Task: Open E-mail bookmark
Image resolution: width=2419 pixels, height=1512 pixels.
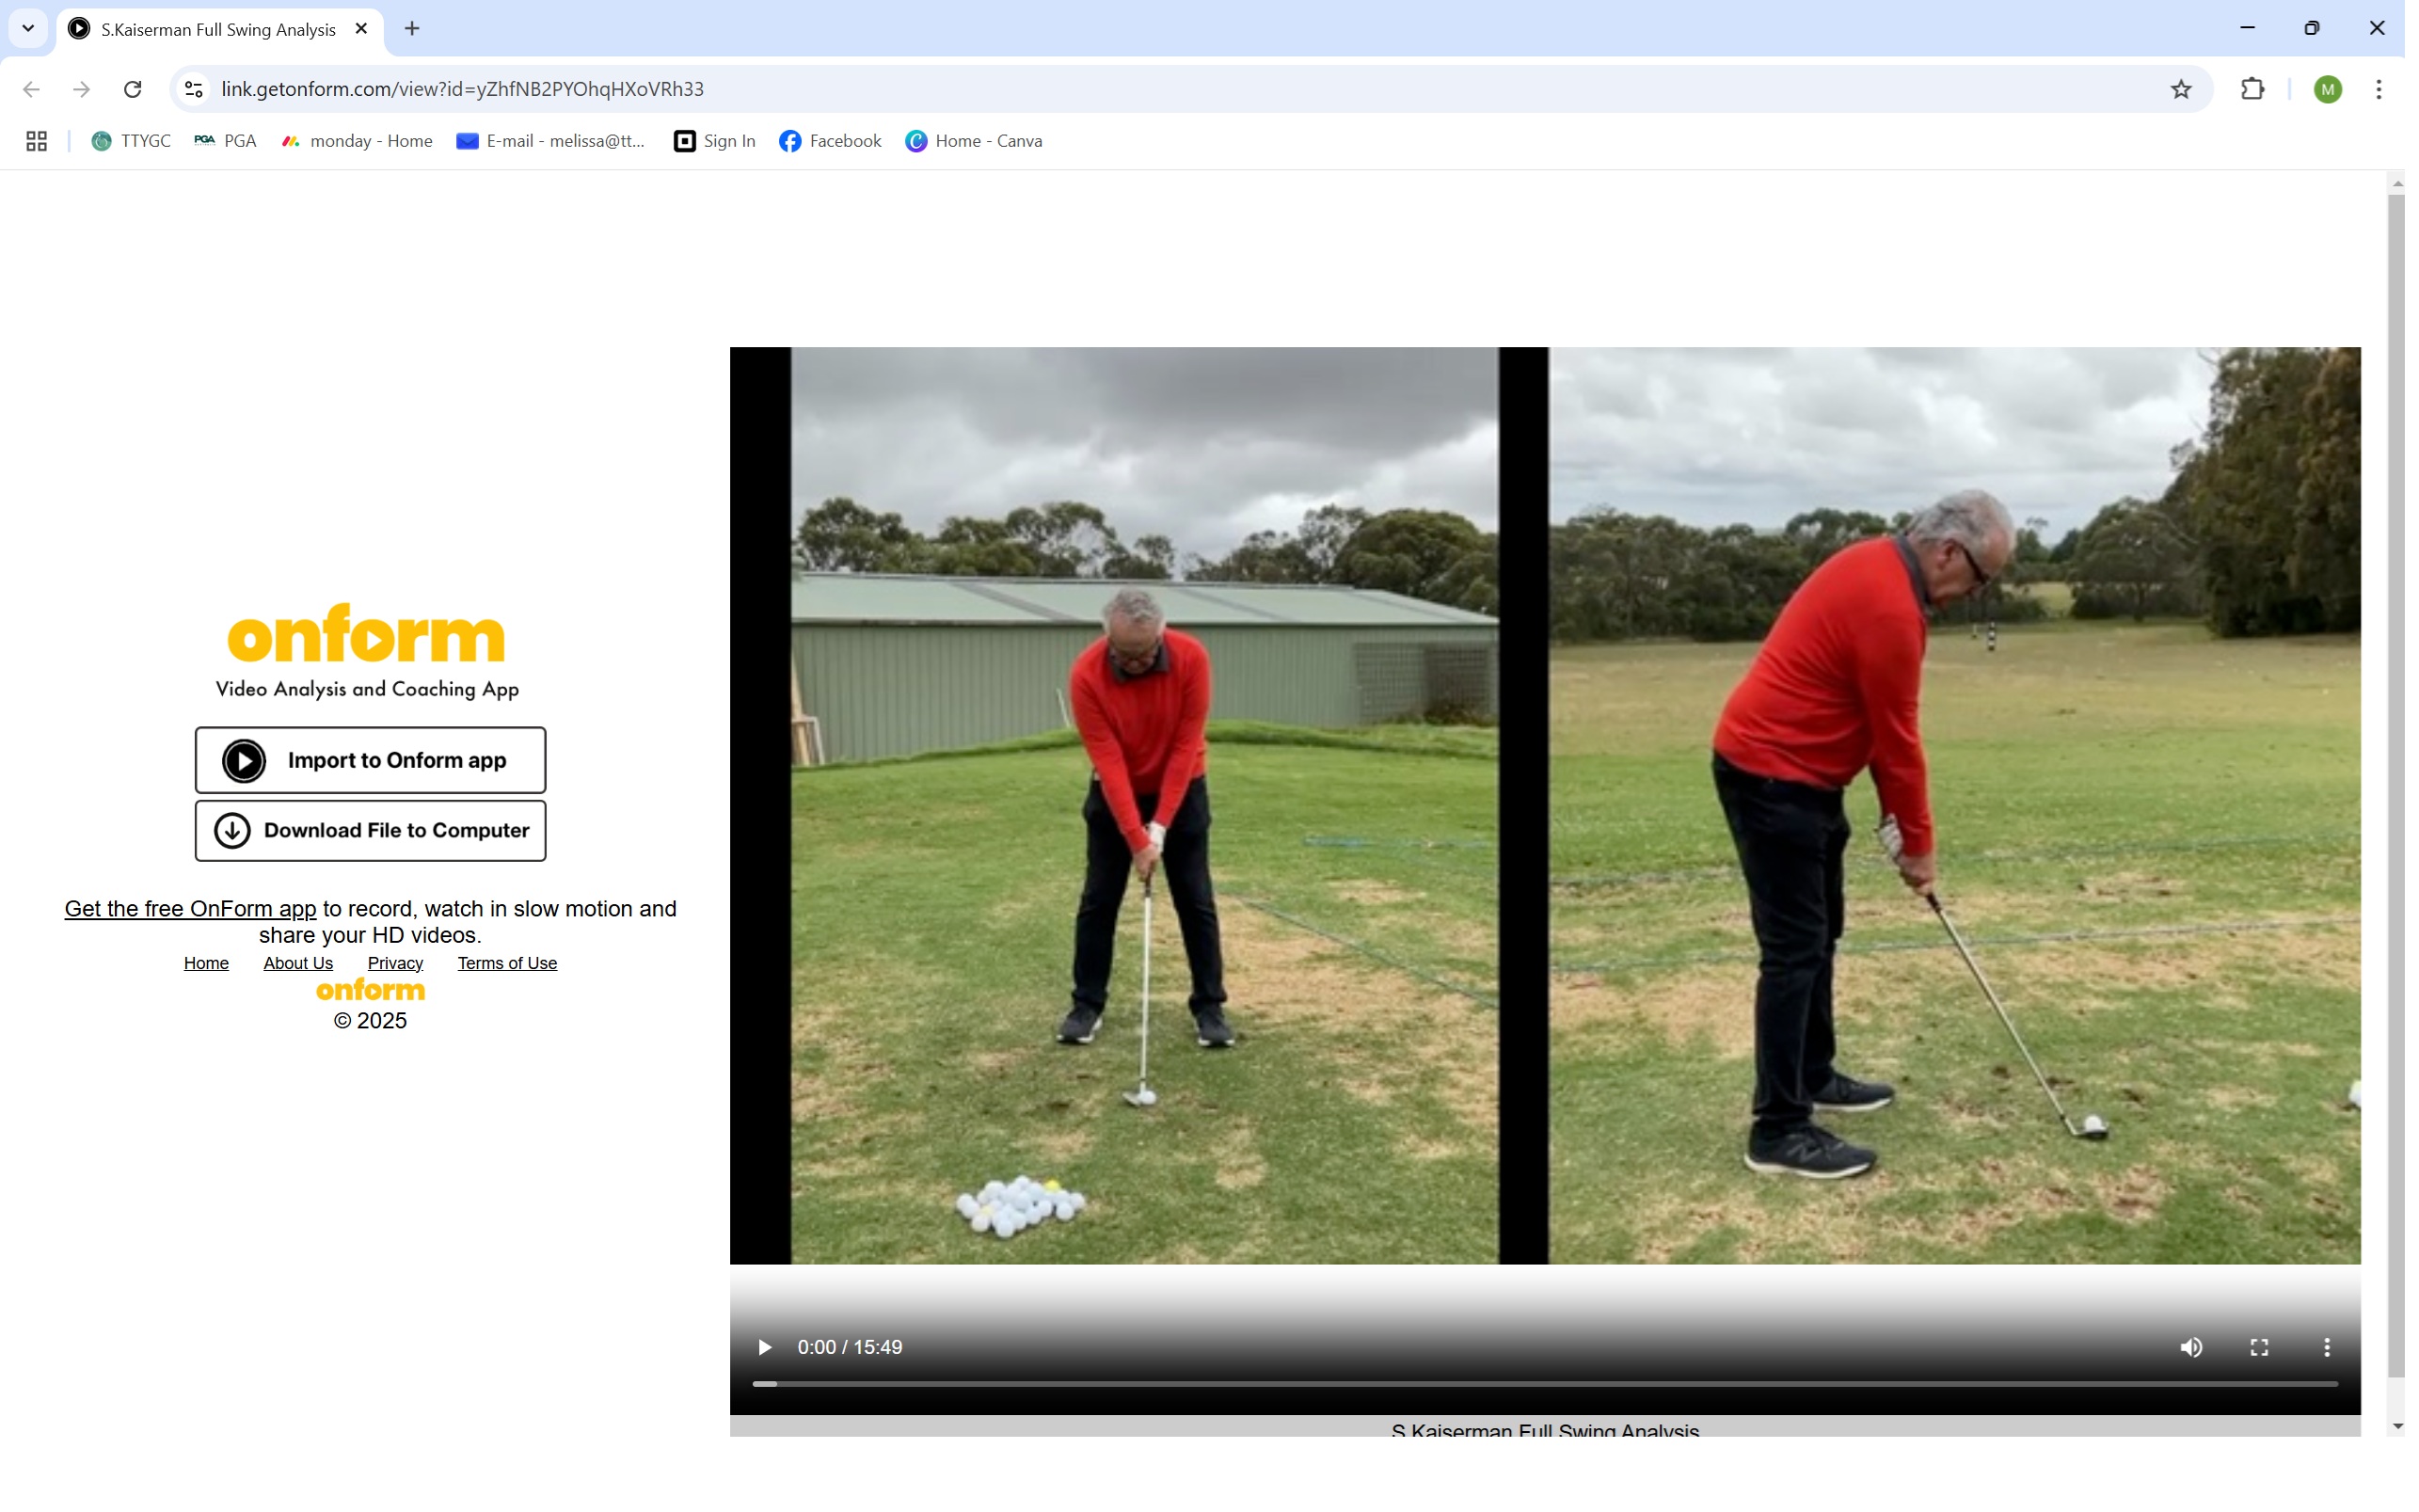Action: click(550, 141)
